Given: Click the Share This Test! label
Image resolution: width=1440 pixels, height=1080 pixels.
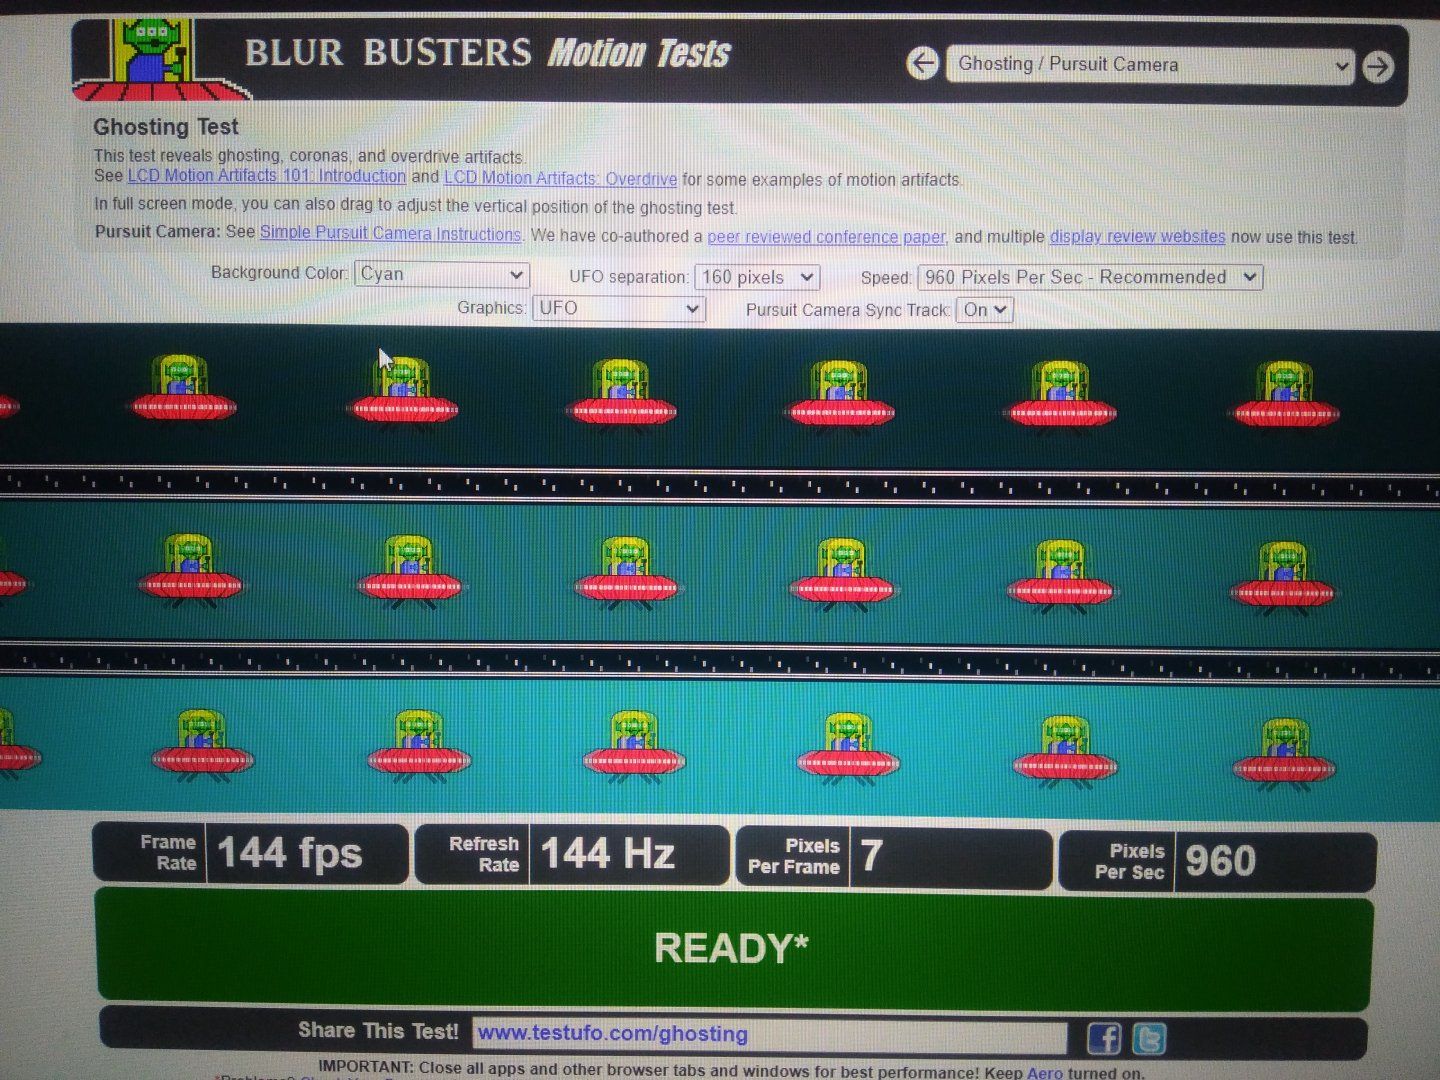Looking at the screenshot, I should pos(378,1030).
